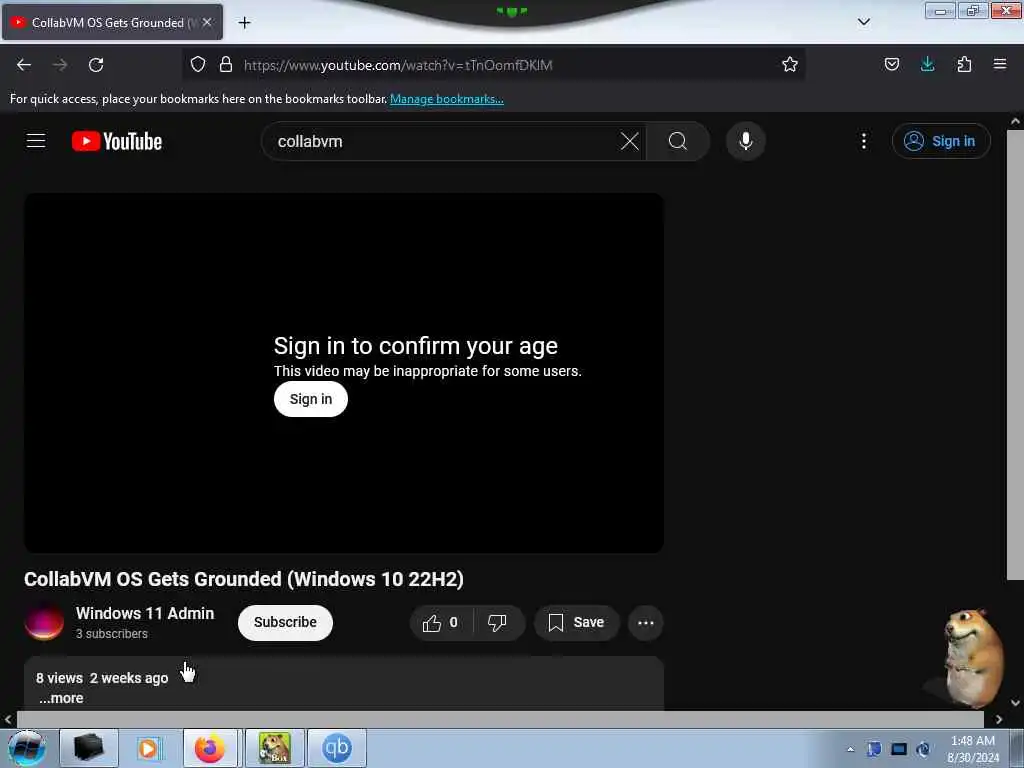
Task: Dislike the video with thumbs down
Action: [x=498, y=623]
